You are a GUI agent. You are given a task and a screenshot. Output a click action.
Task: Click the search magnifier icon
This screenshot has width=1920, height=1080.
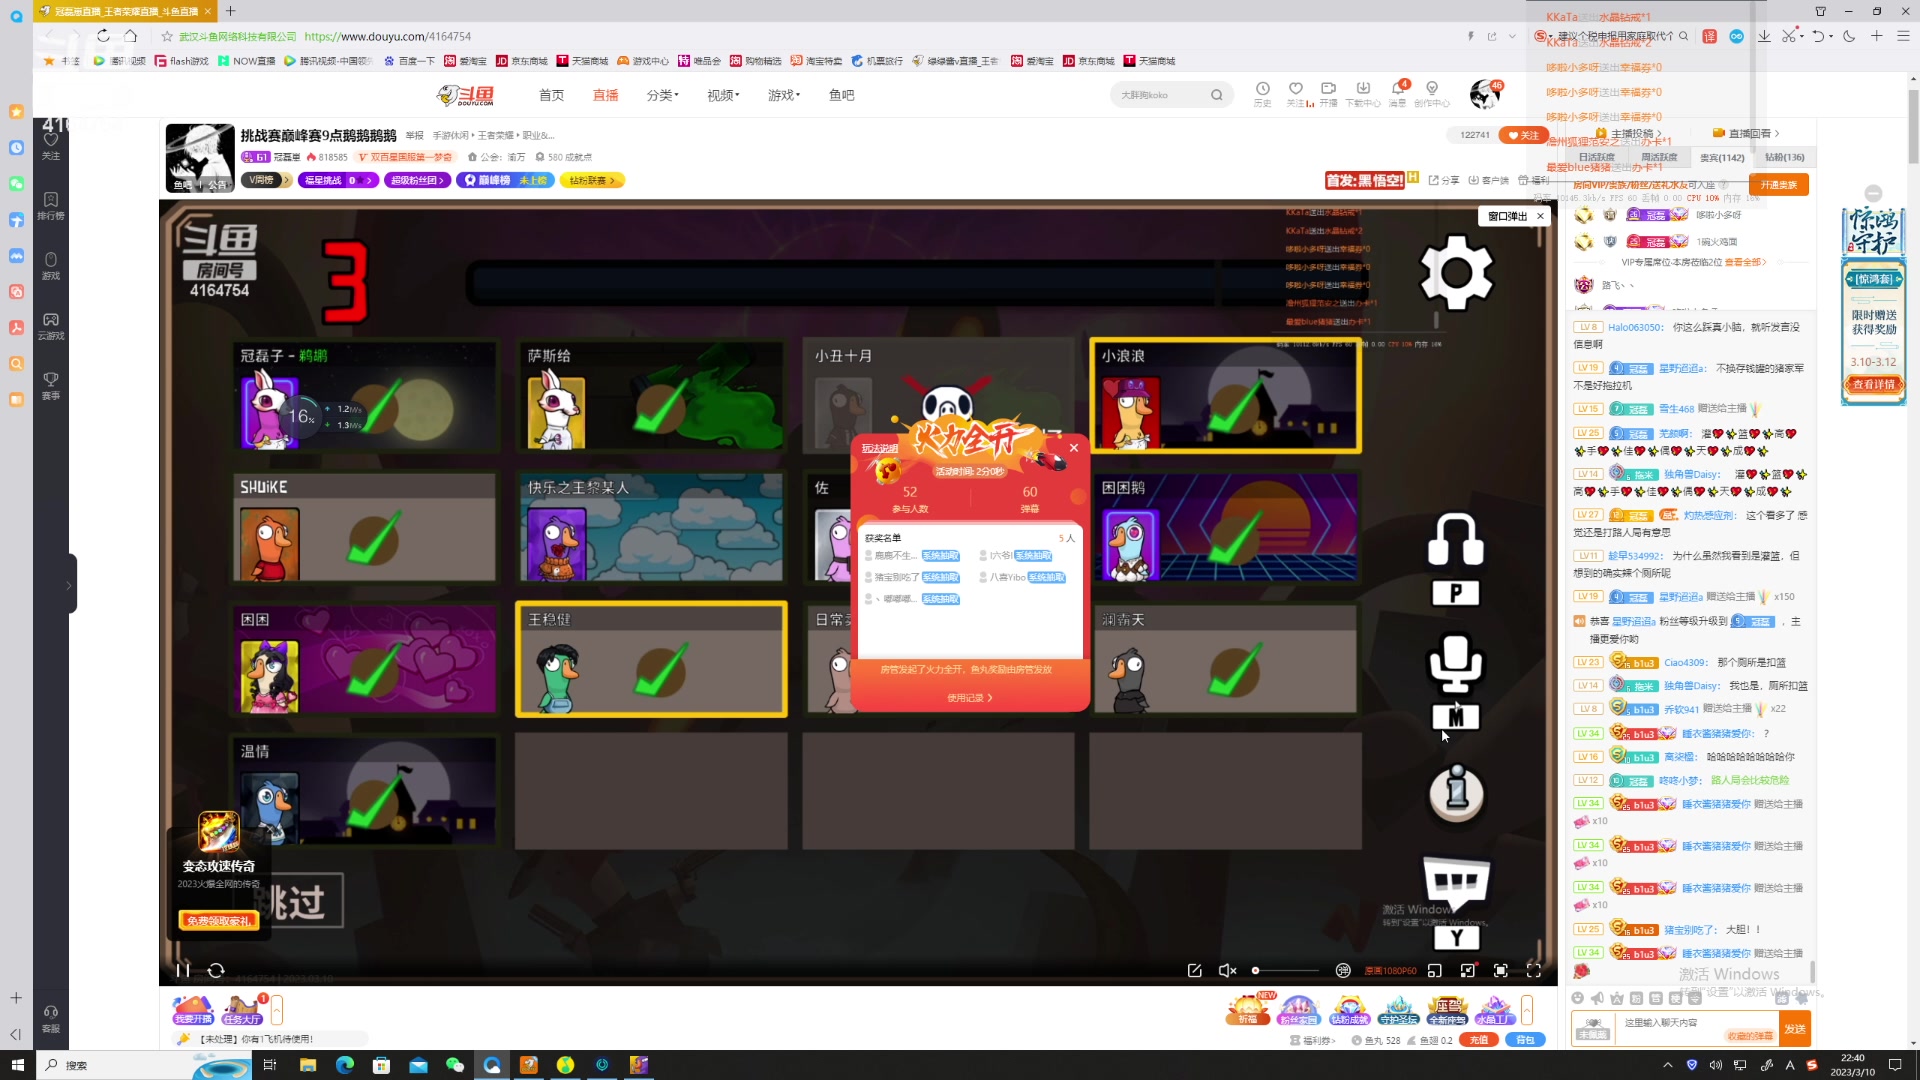point(1217,95)
